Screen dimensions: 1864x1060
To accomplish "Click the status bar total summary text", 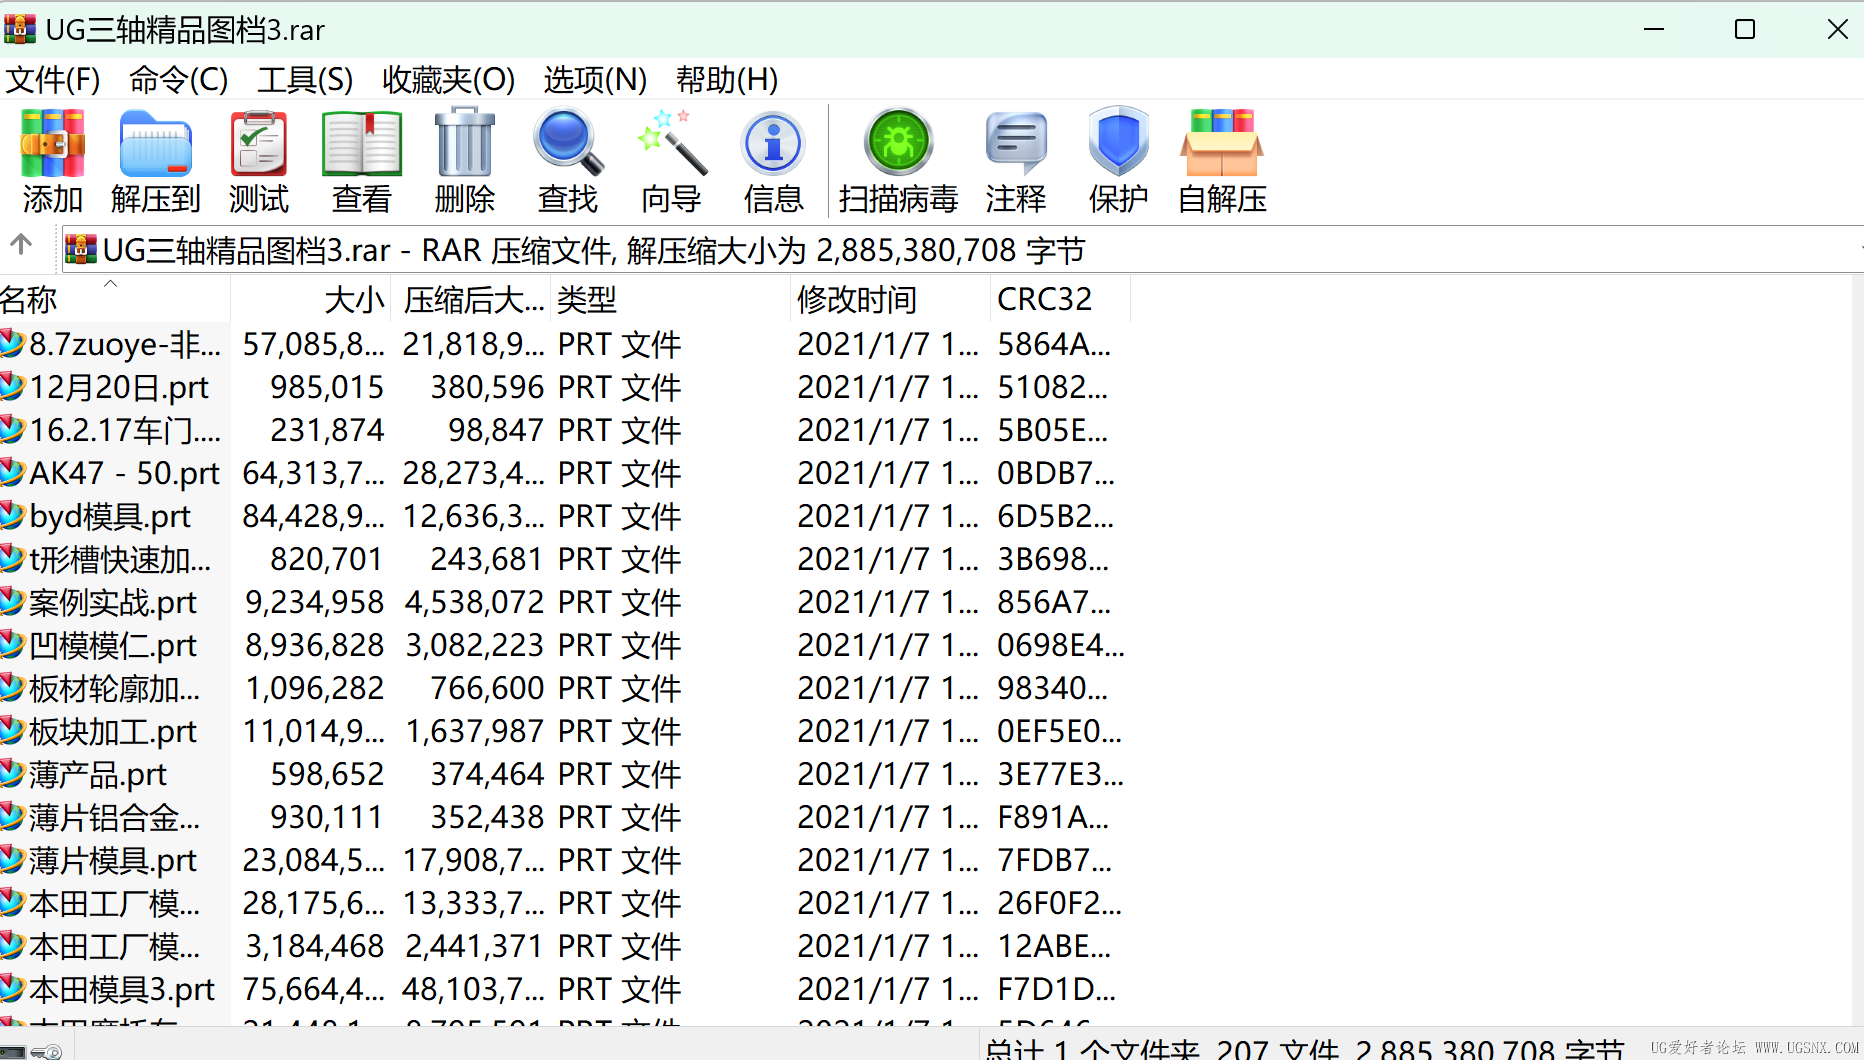I will coord(1304,1049).
